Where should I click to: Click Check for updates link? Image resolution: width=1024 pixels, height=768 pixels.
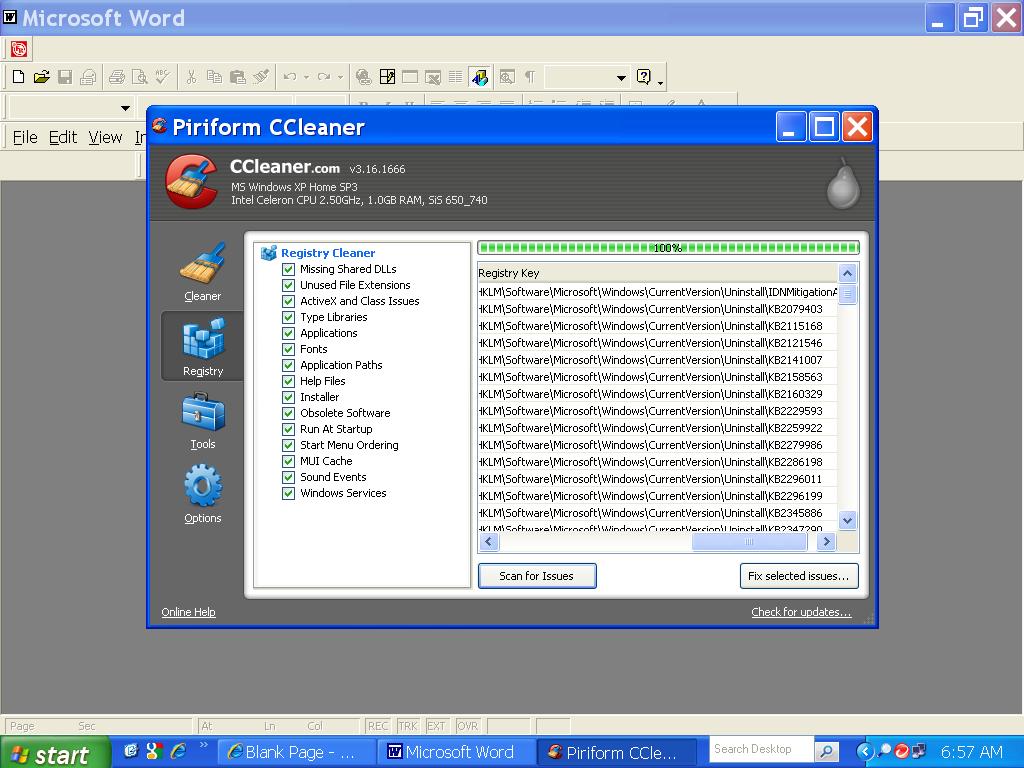(x=801, y=612)
